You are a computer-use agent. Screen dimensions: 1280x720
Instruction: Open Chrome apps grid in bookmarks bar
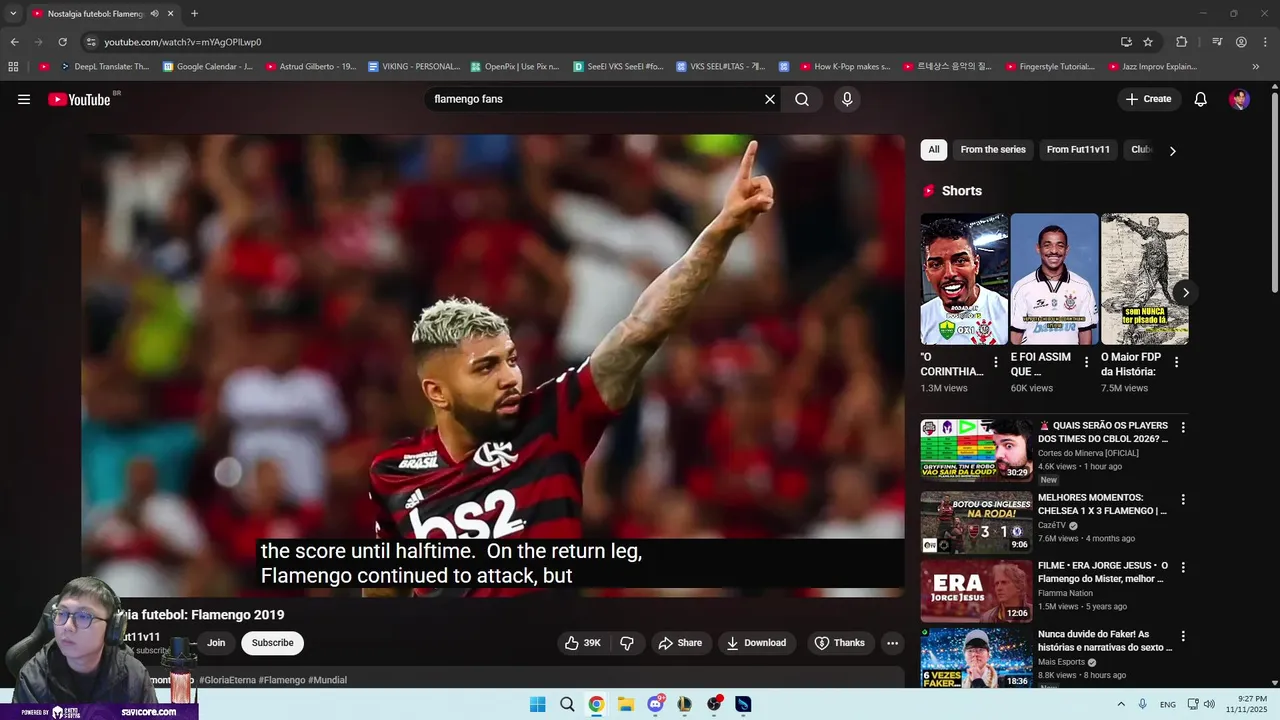[13, 67]
